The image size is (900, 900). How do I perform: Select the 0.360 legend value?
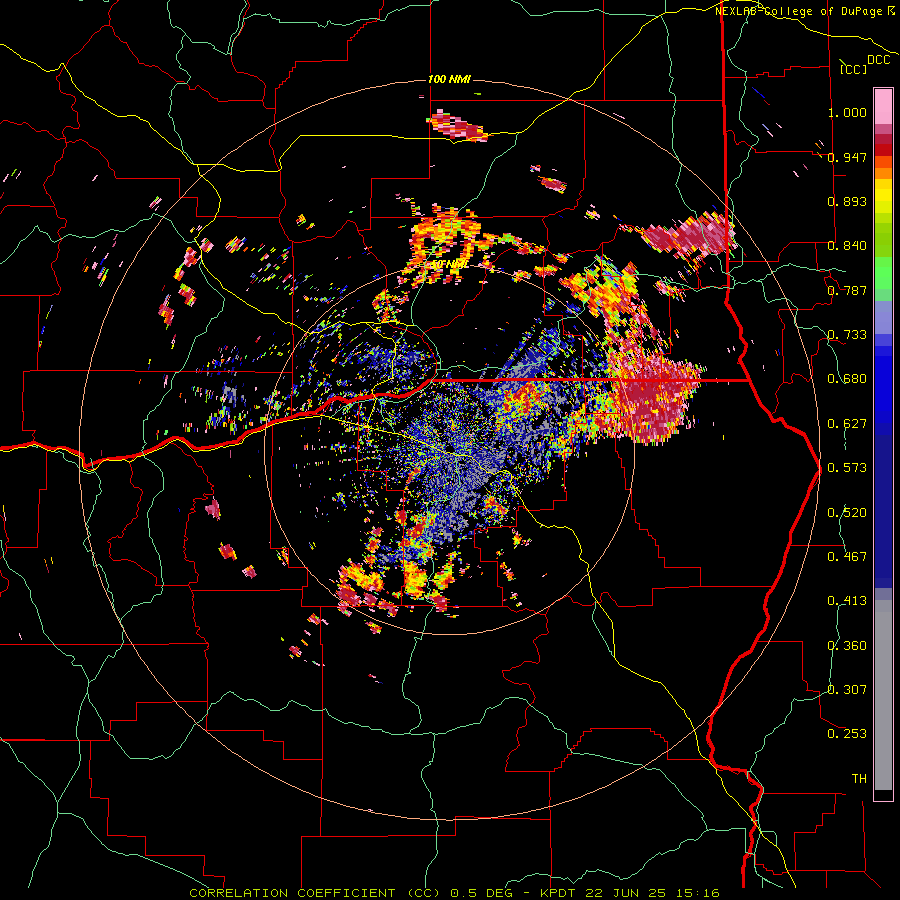(x=847, y=646)
